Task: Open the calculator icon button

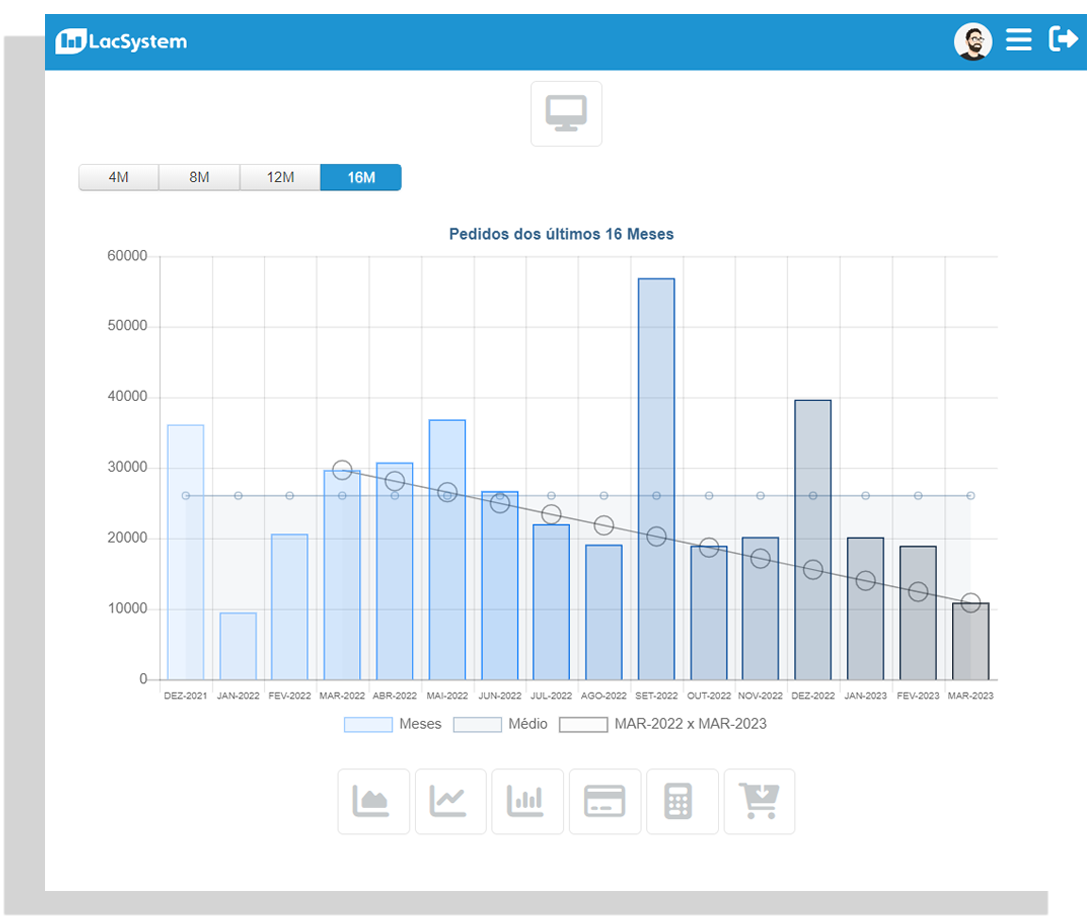Action: [x=681, y=801]
